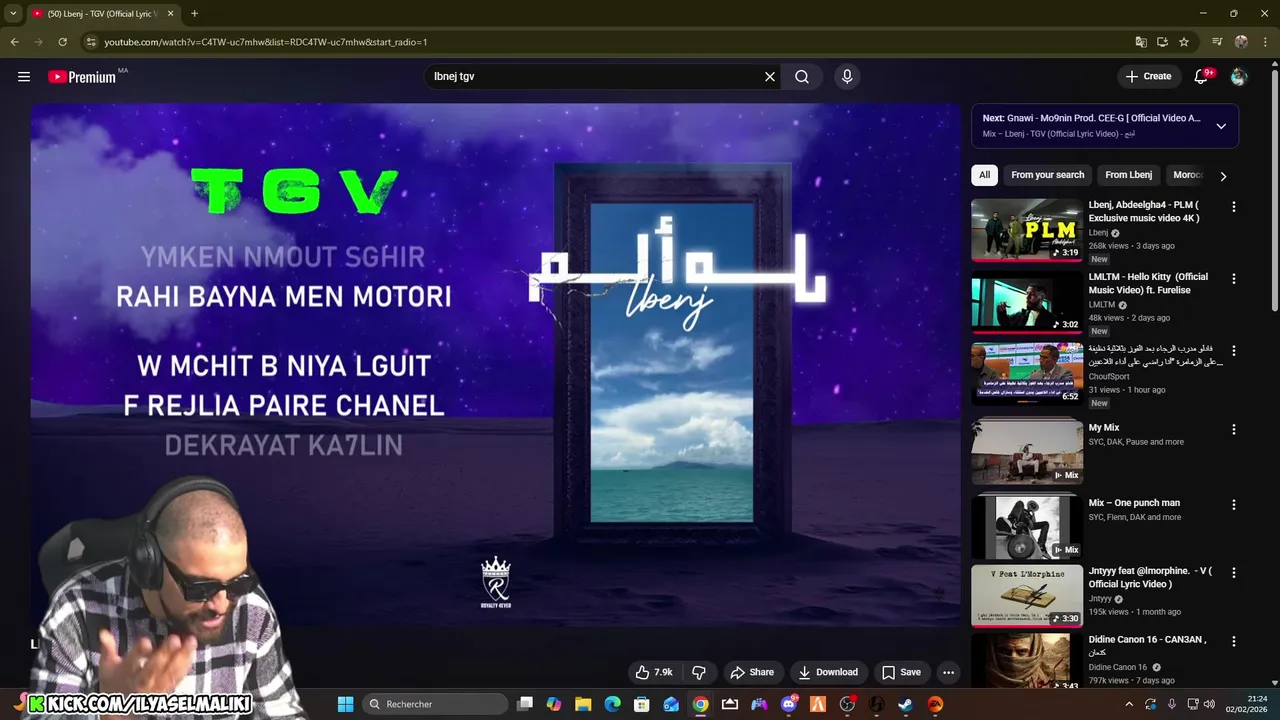Click the Create button
Viewport: 1280px width, 720px height.
tap(1148, 77)
